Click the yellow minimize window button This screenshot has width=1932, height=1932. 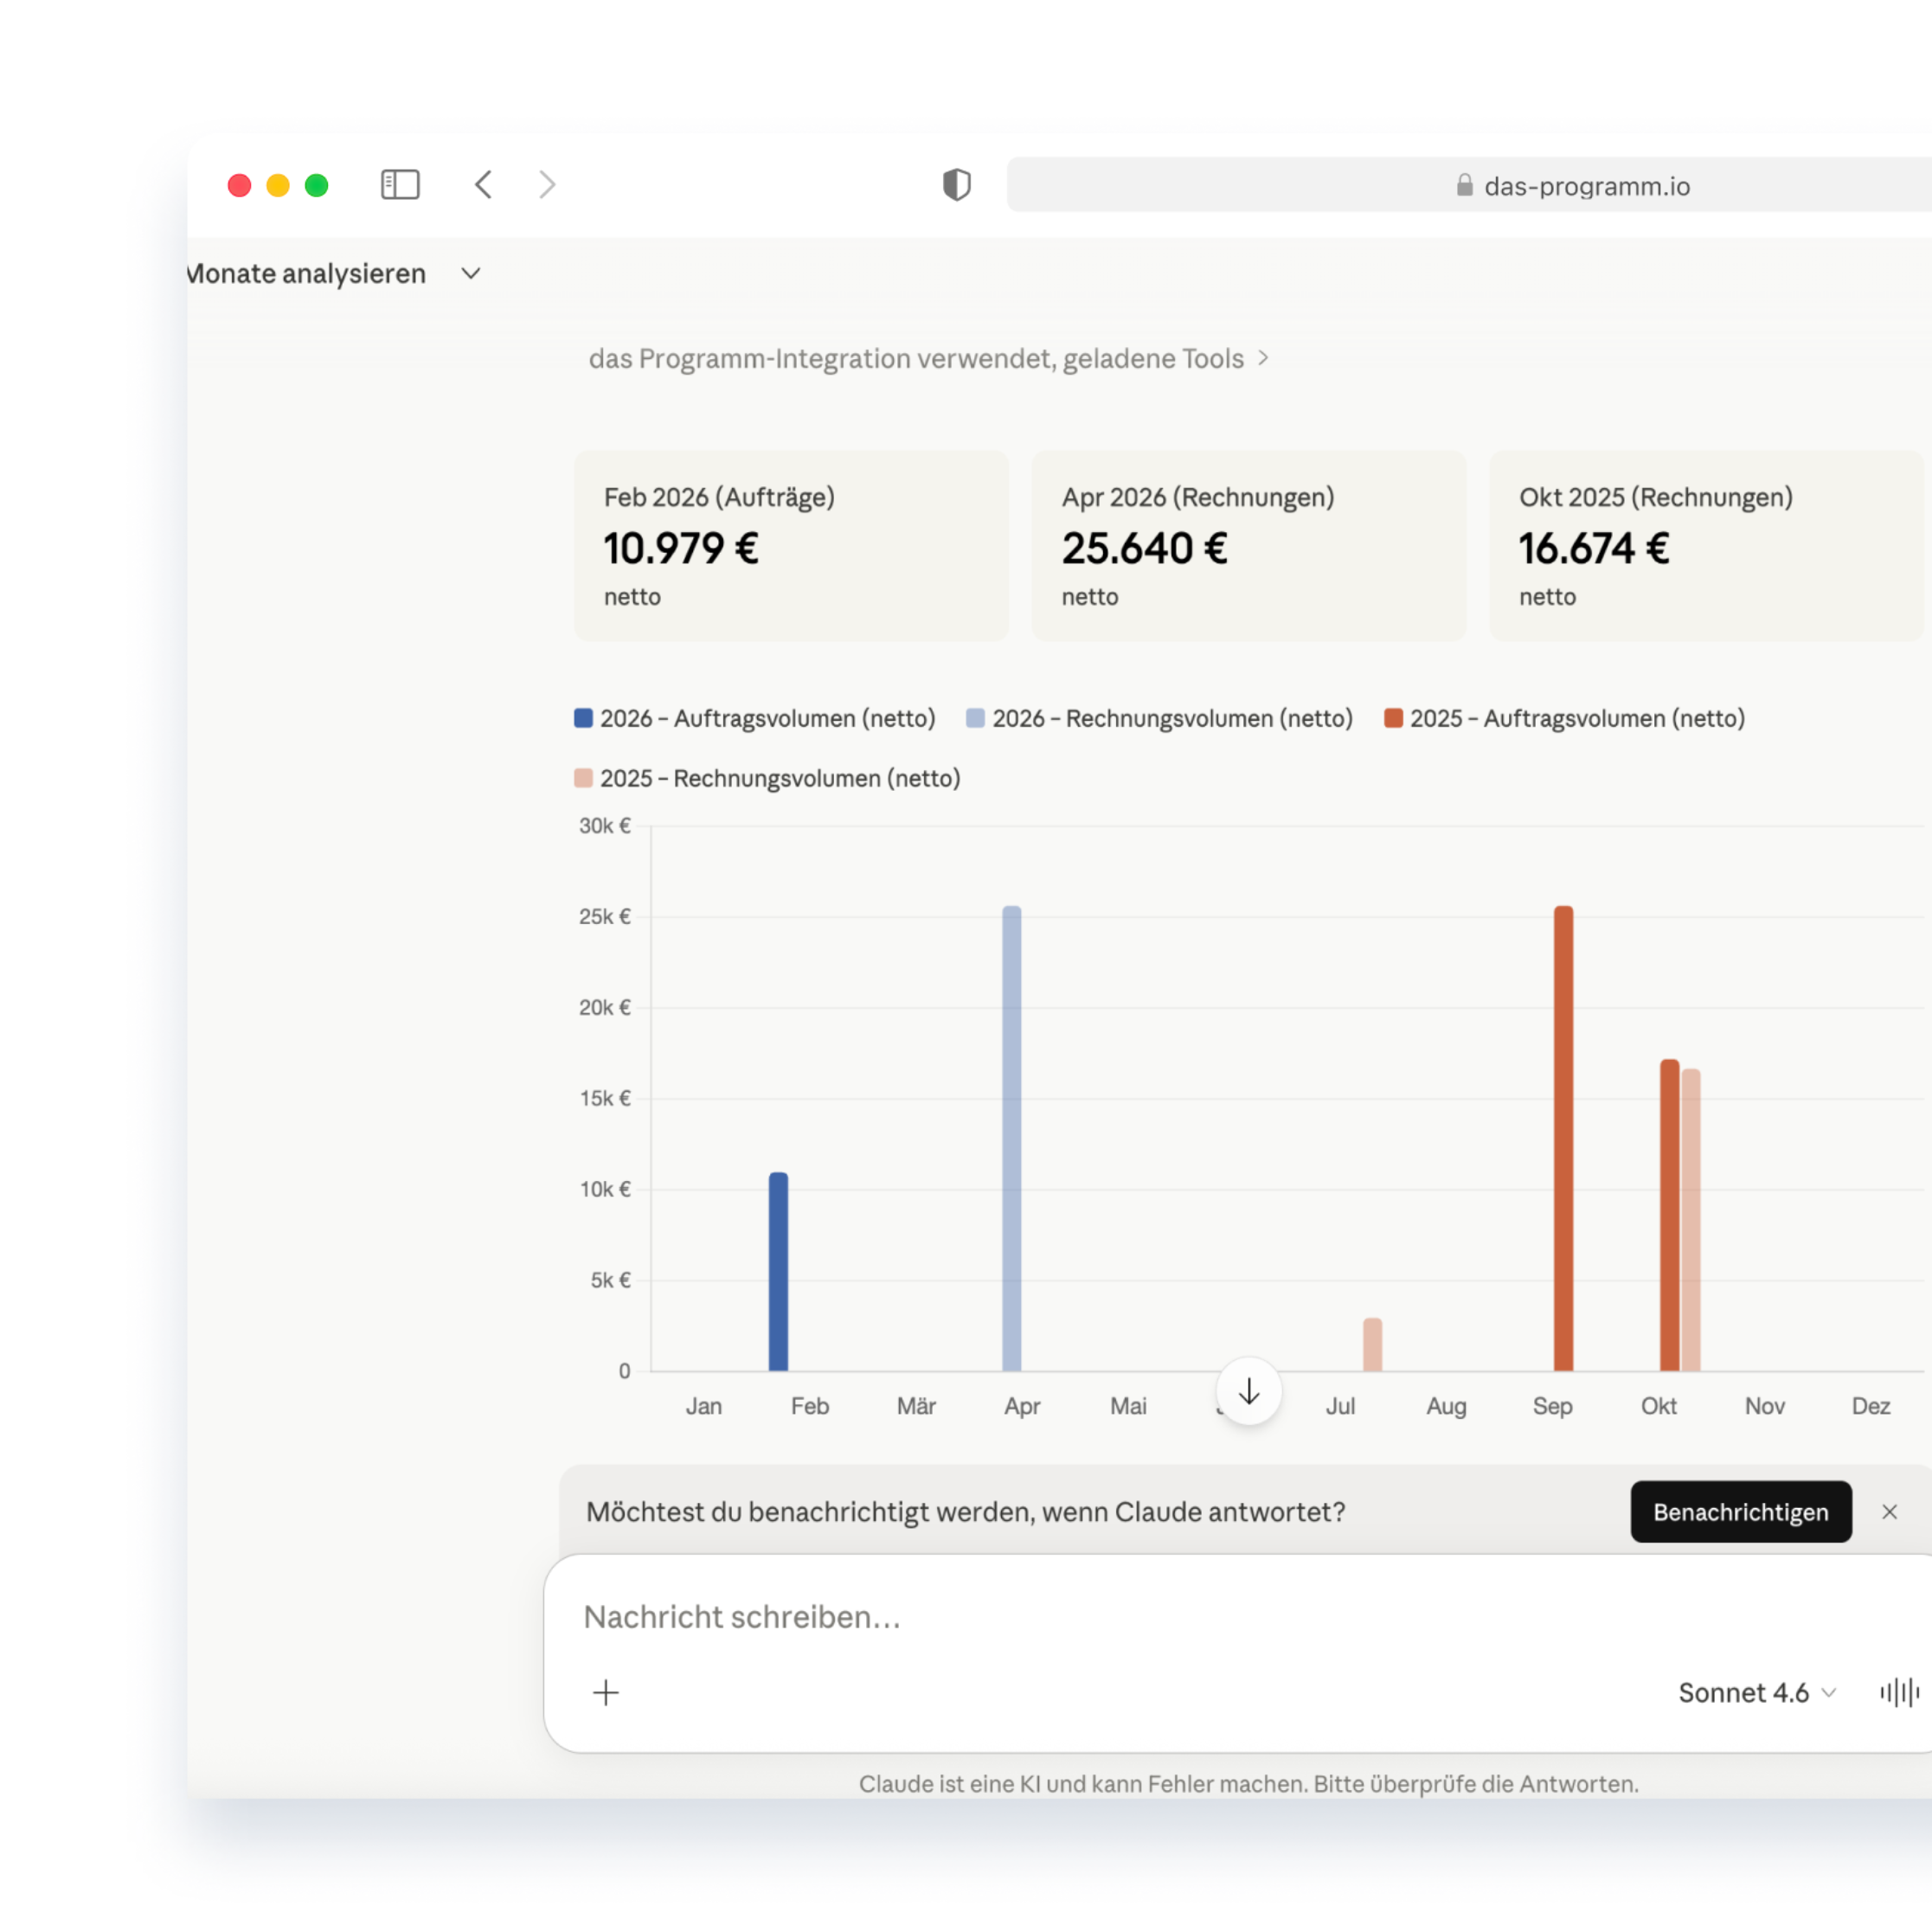(x=278, y=186)
